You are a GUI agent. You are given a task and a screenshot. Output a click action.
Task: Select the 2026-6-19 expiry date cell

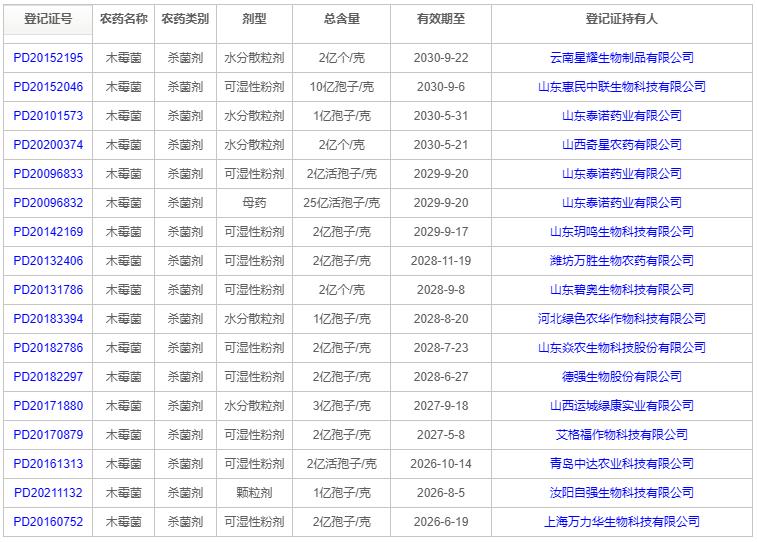pyautogui.click(x=441, y=522)
